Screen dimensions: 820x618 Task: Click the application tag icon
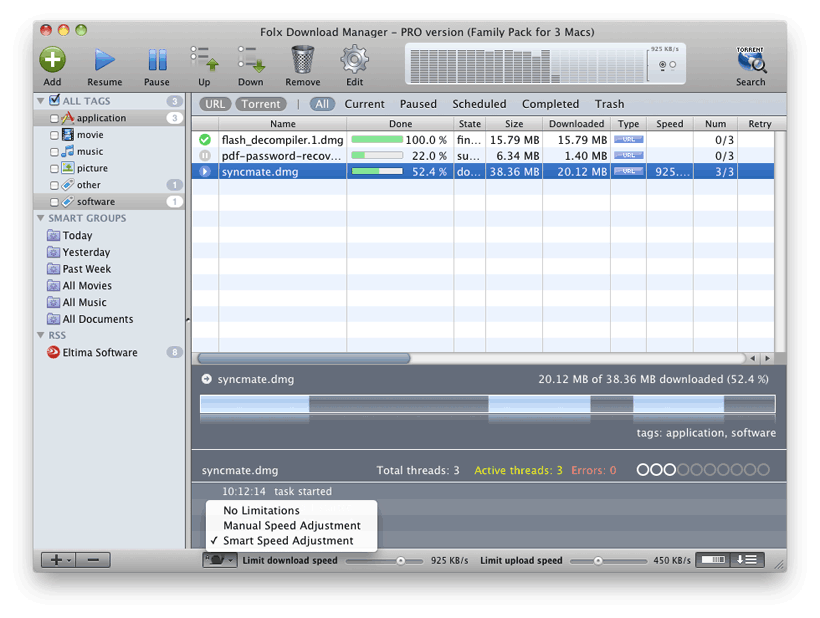pyautogui.click(x=67, y=118)
